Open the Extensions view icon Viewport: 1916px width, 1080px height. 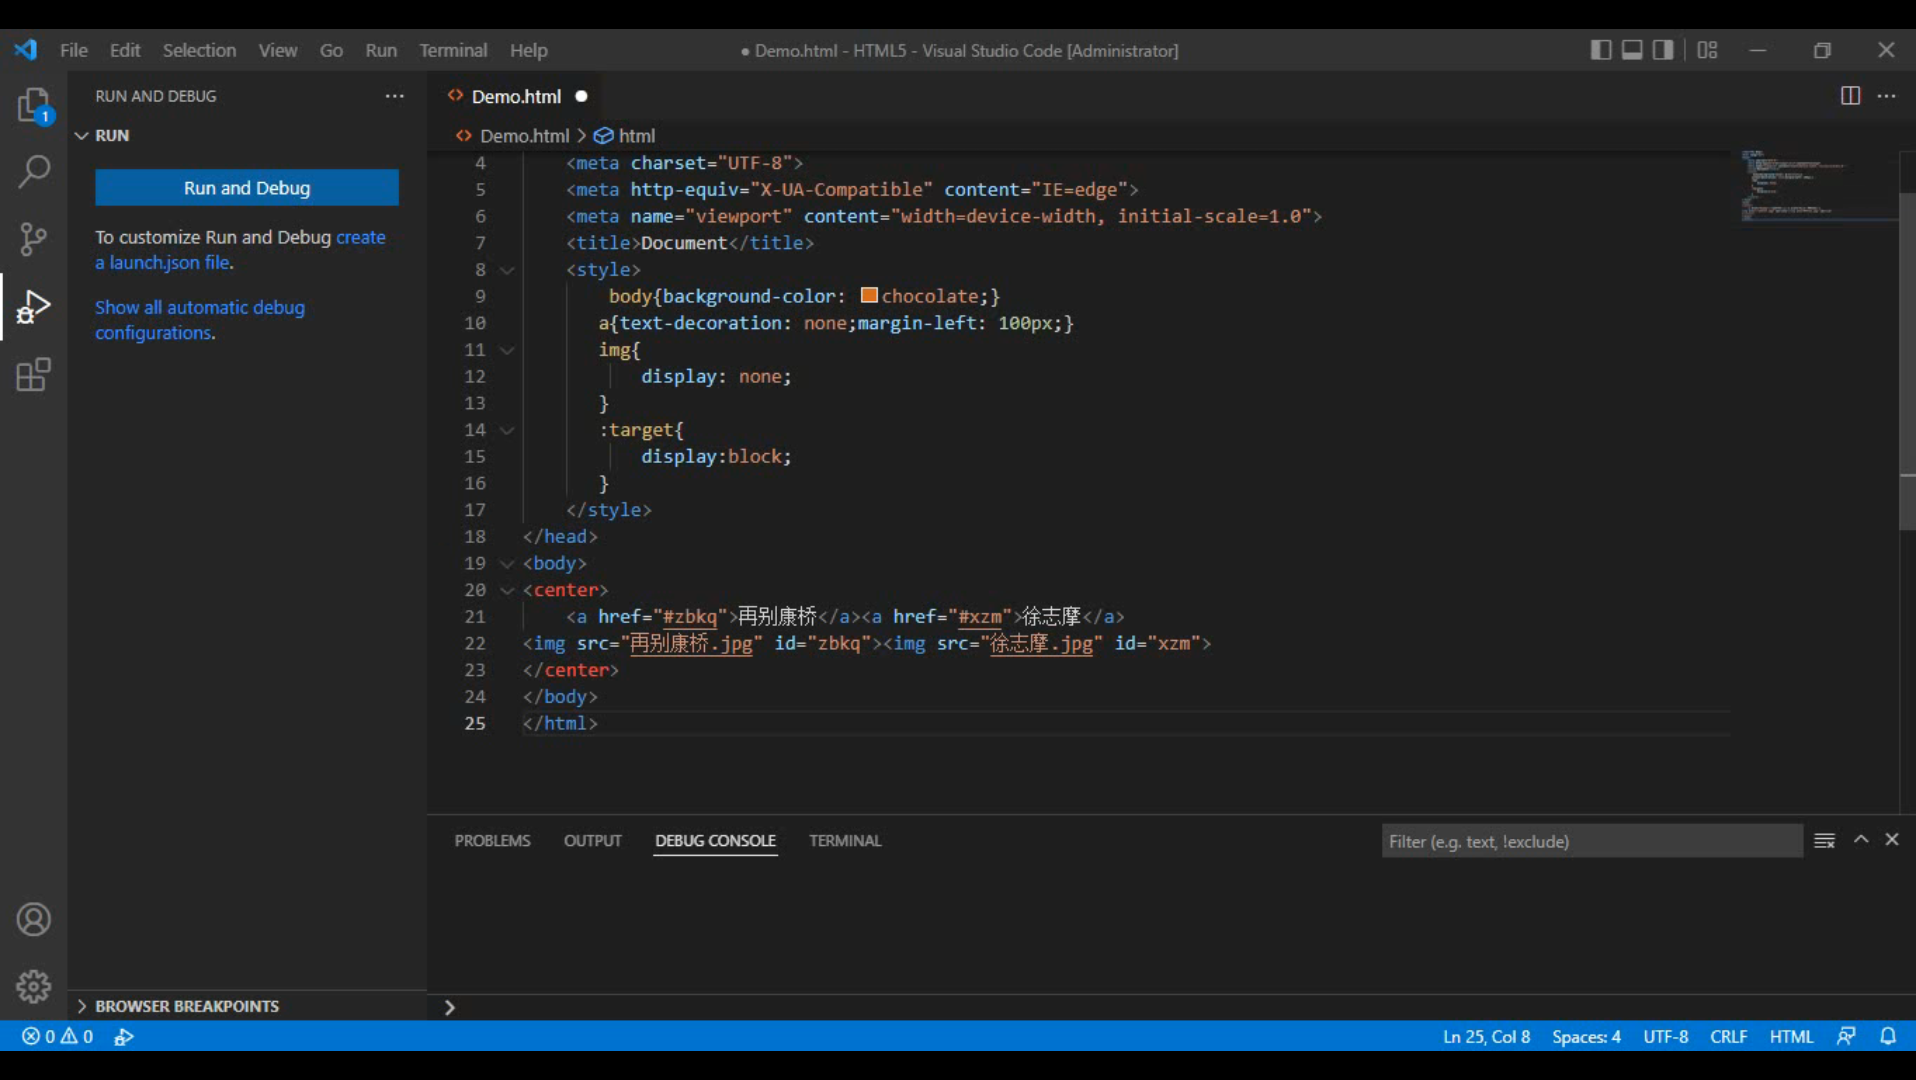click(x=33, y=375)
